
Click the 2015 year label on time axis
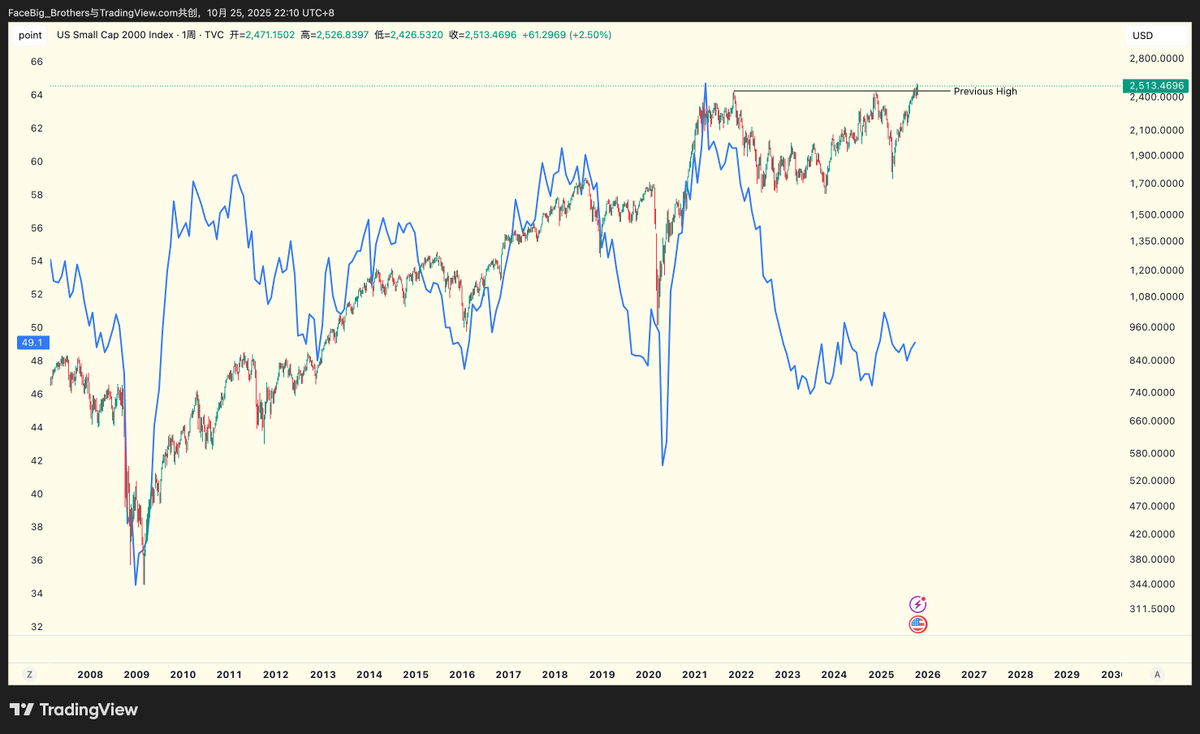415,675
